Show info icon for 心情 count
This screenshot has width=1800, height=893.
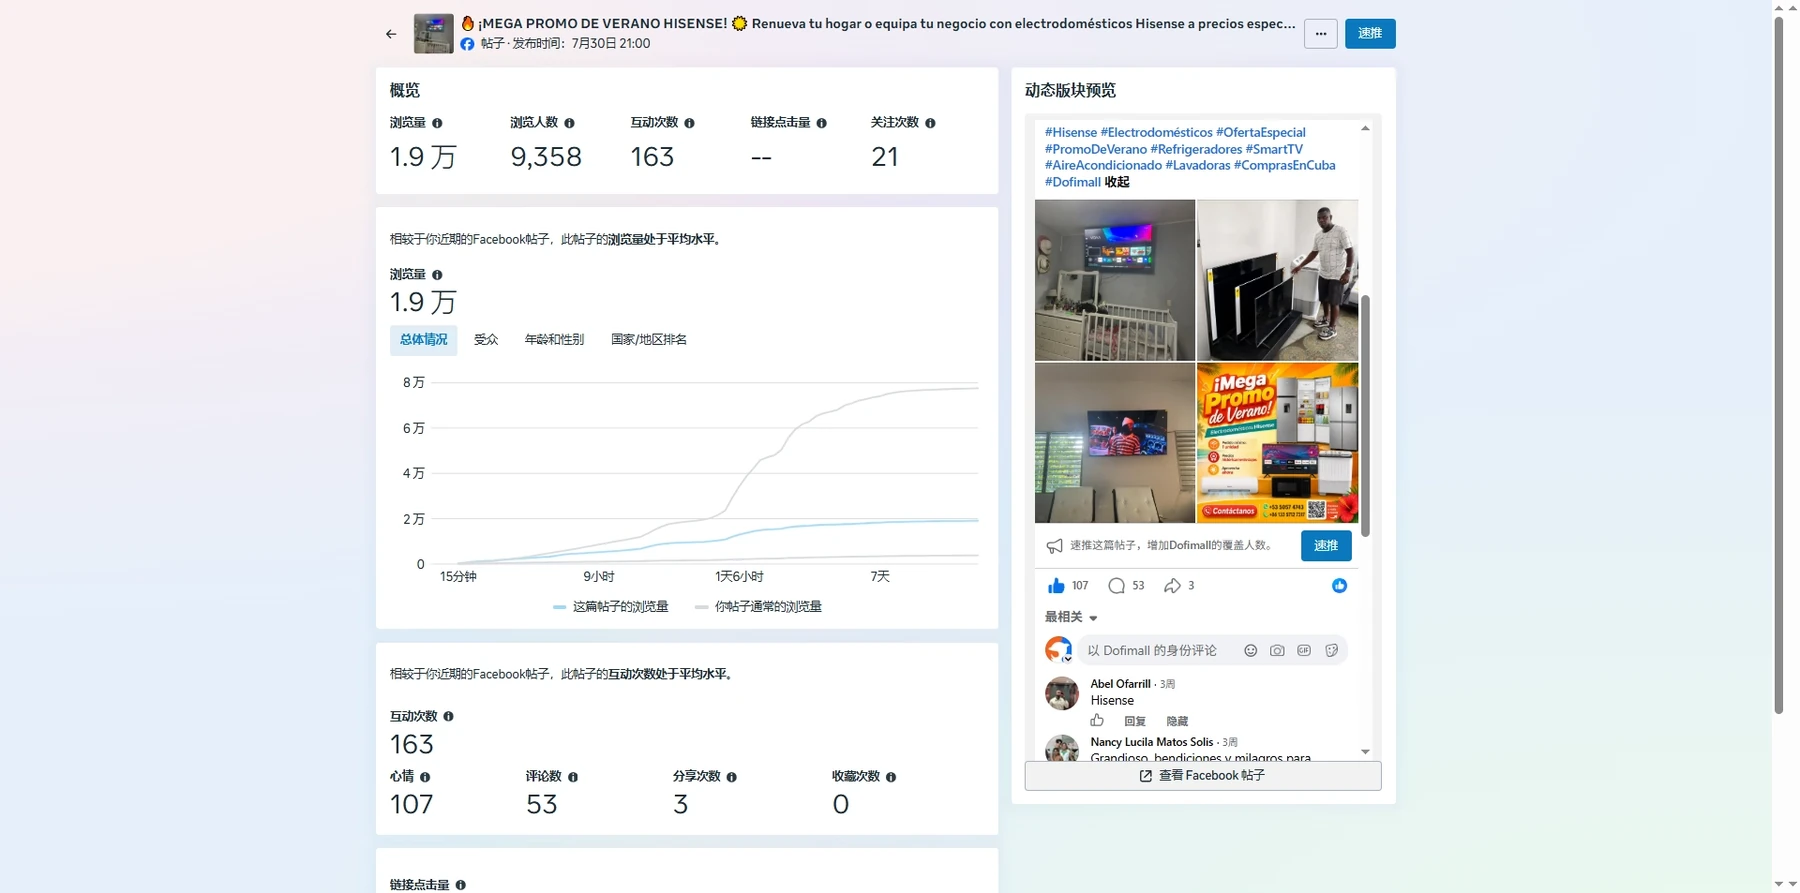point(425,777)
